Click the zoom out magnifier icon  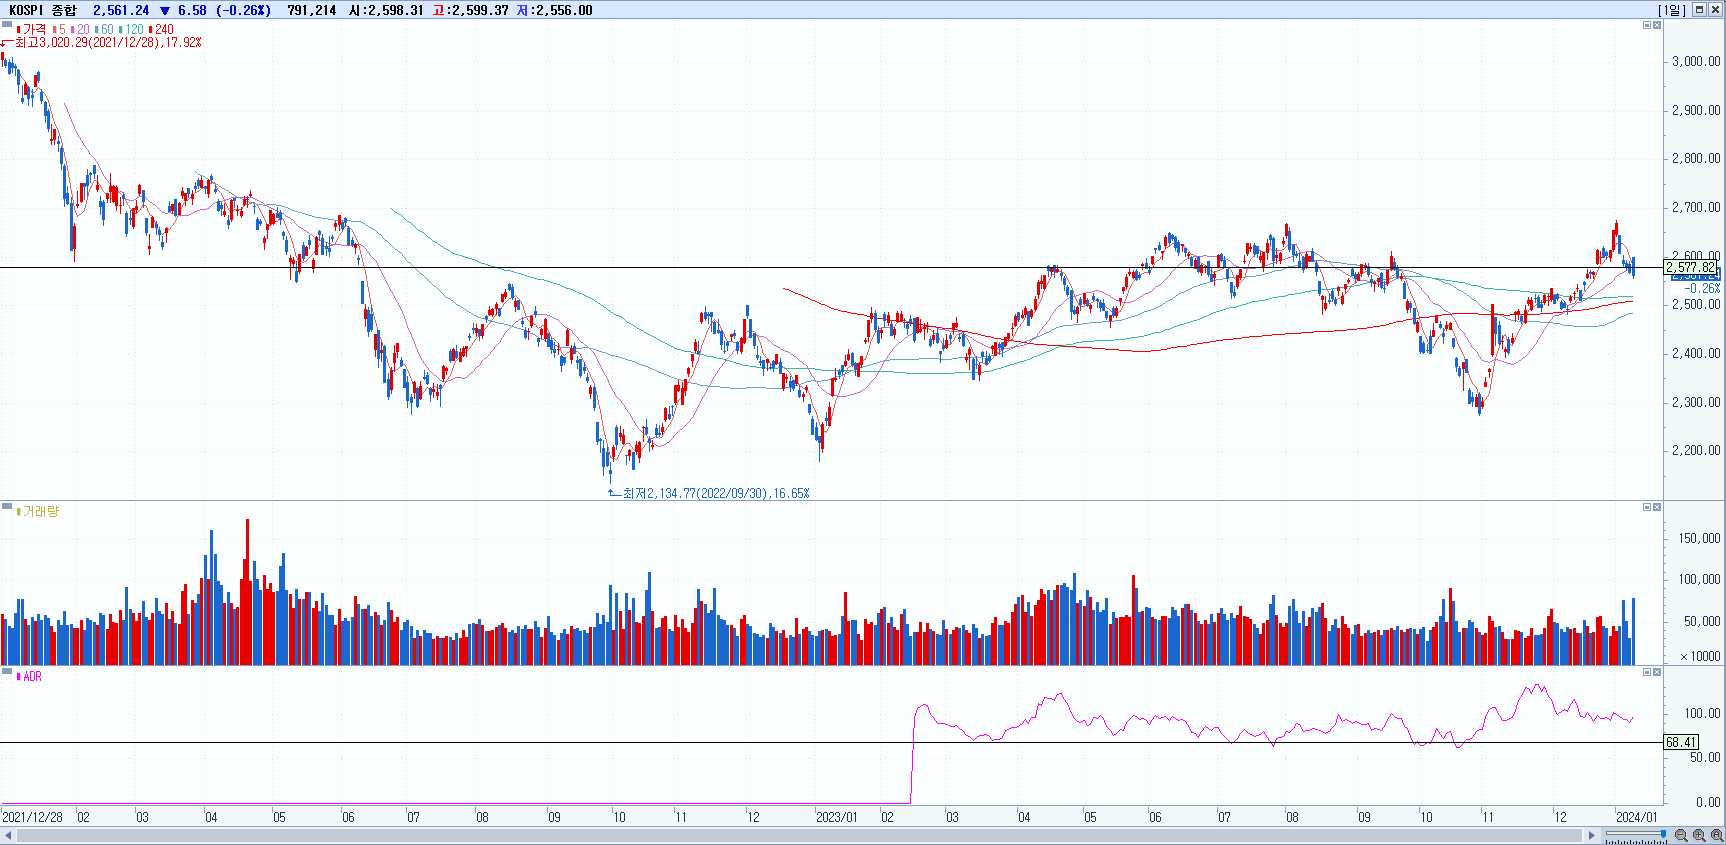[x=1681, y=835]
